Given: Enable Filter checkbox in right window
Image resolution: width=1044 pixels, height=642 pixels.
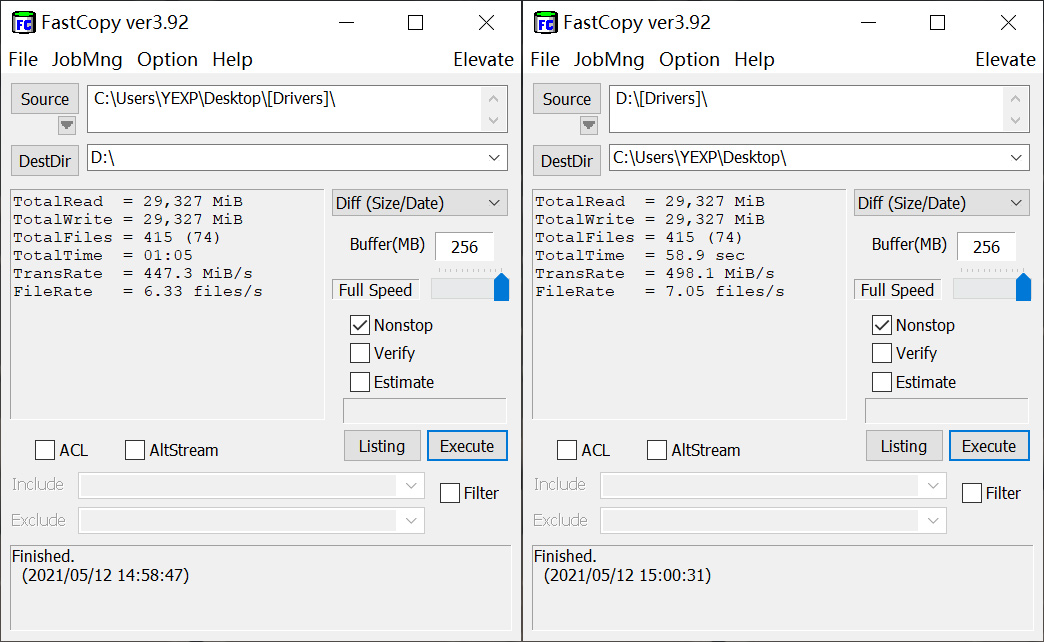Looking at the screenshot, I should coord(971,493).
